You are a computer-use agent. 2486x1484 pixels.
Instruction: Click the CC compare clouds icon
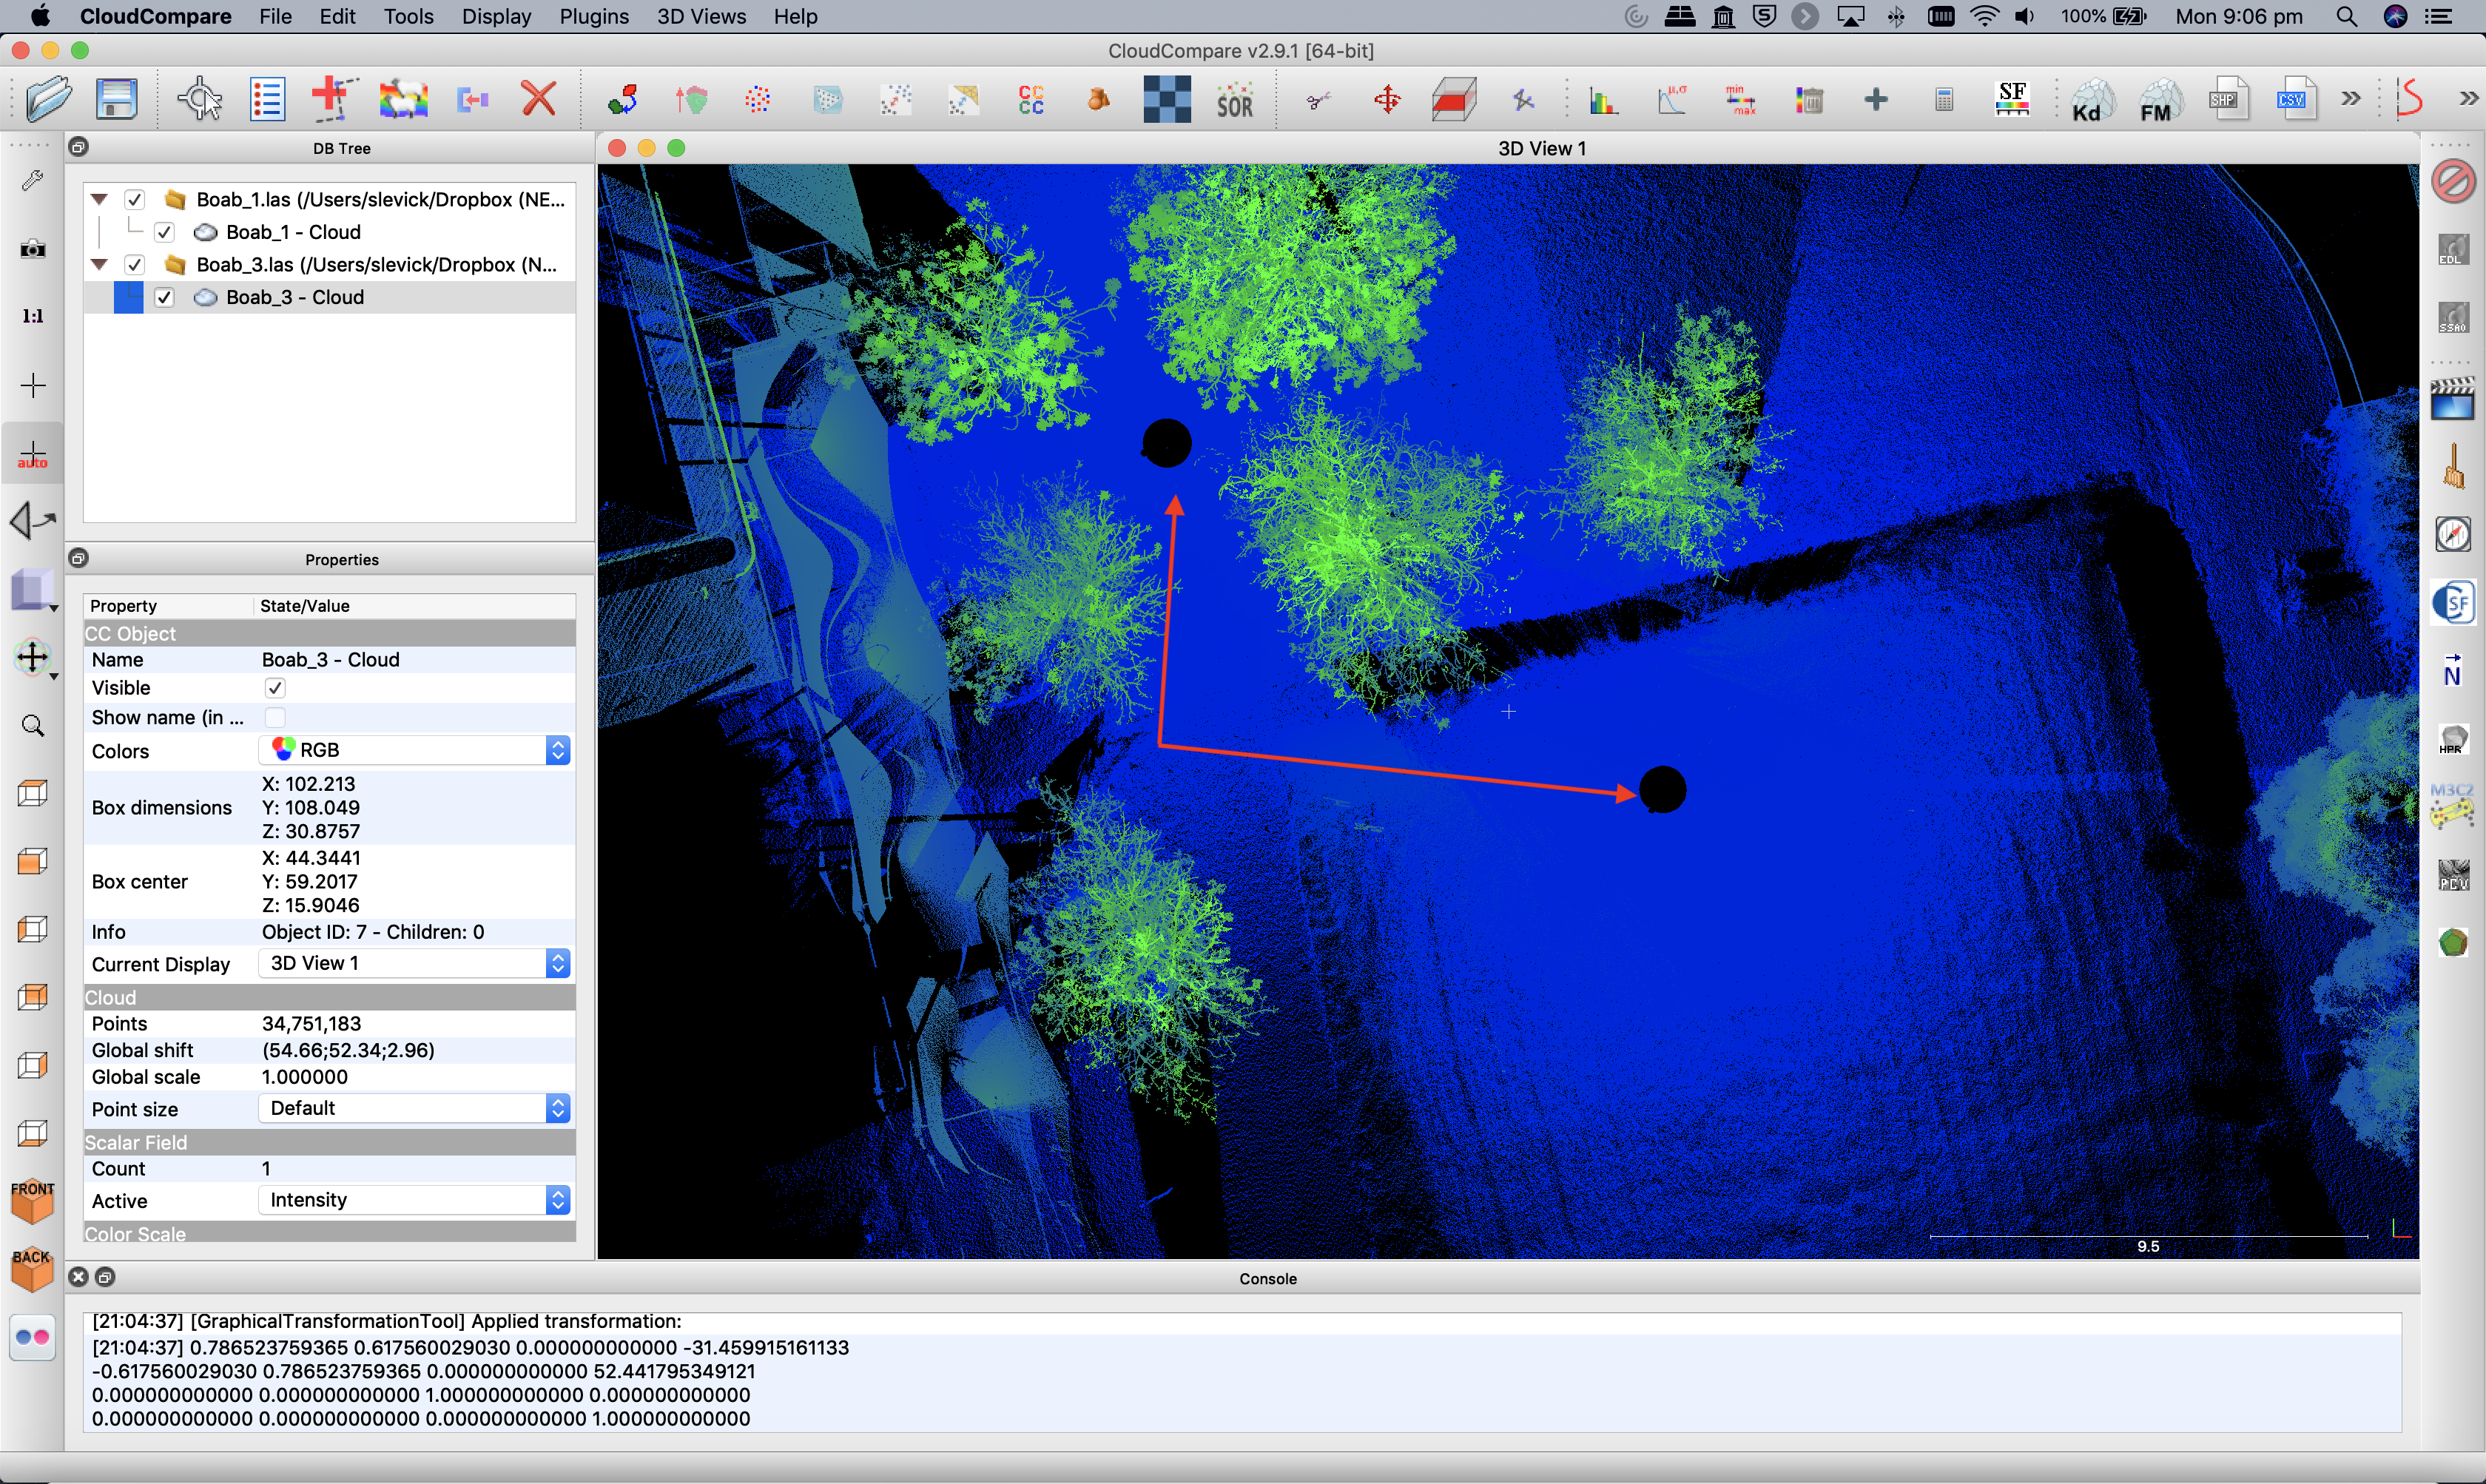1031,99
